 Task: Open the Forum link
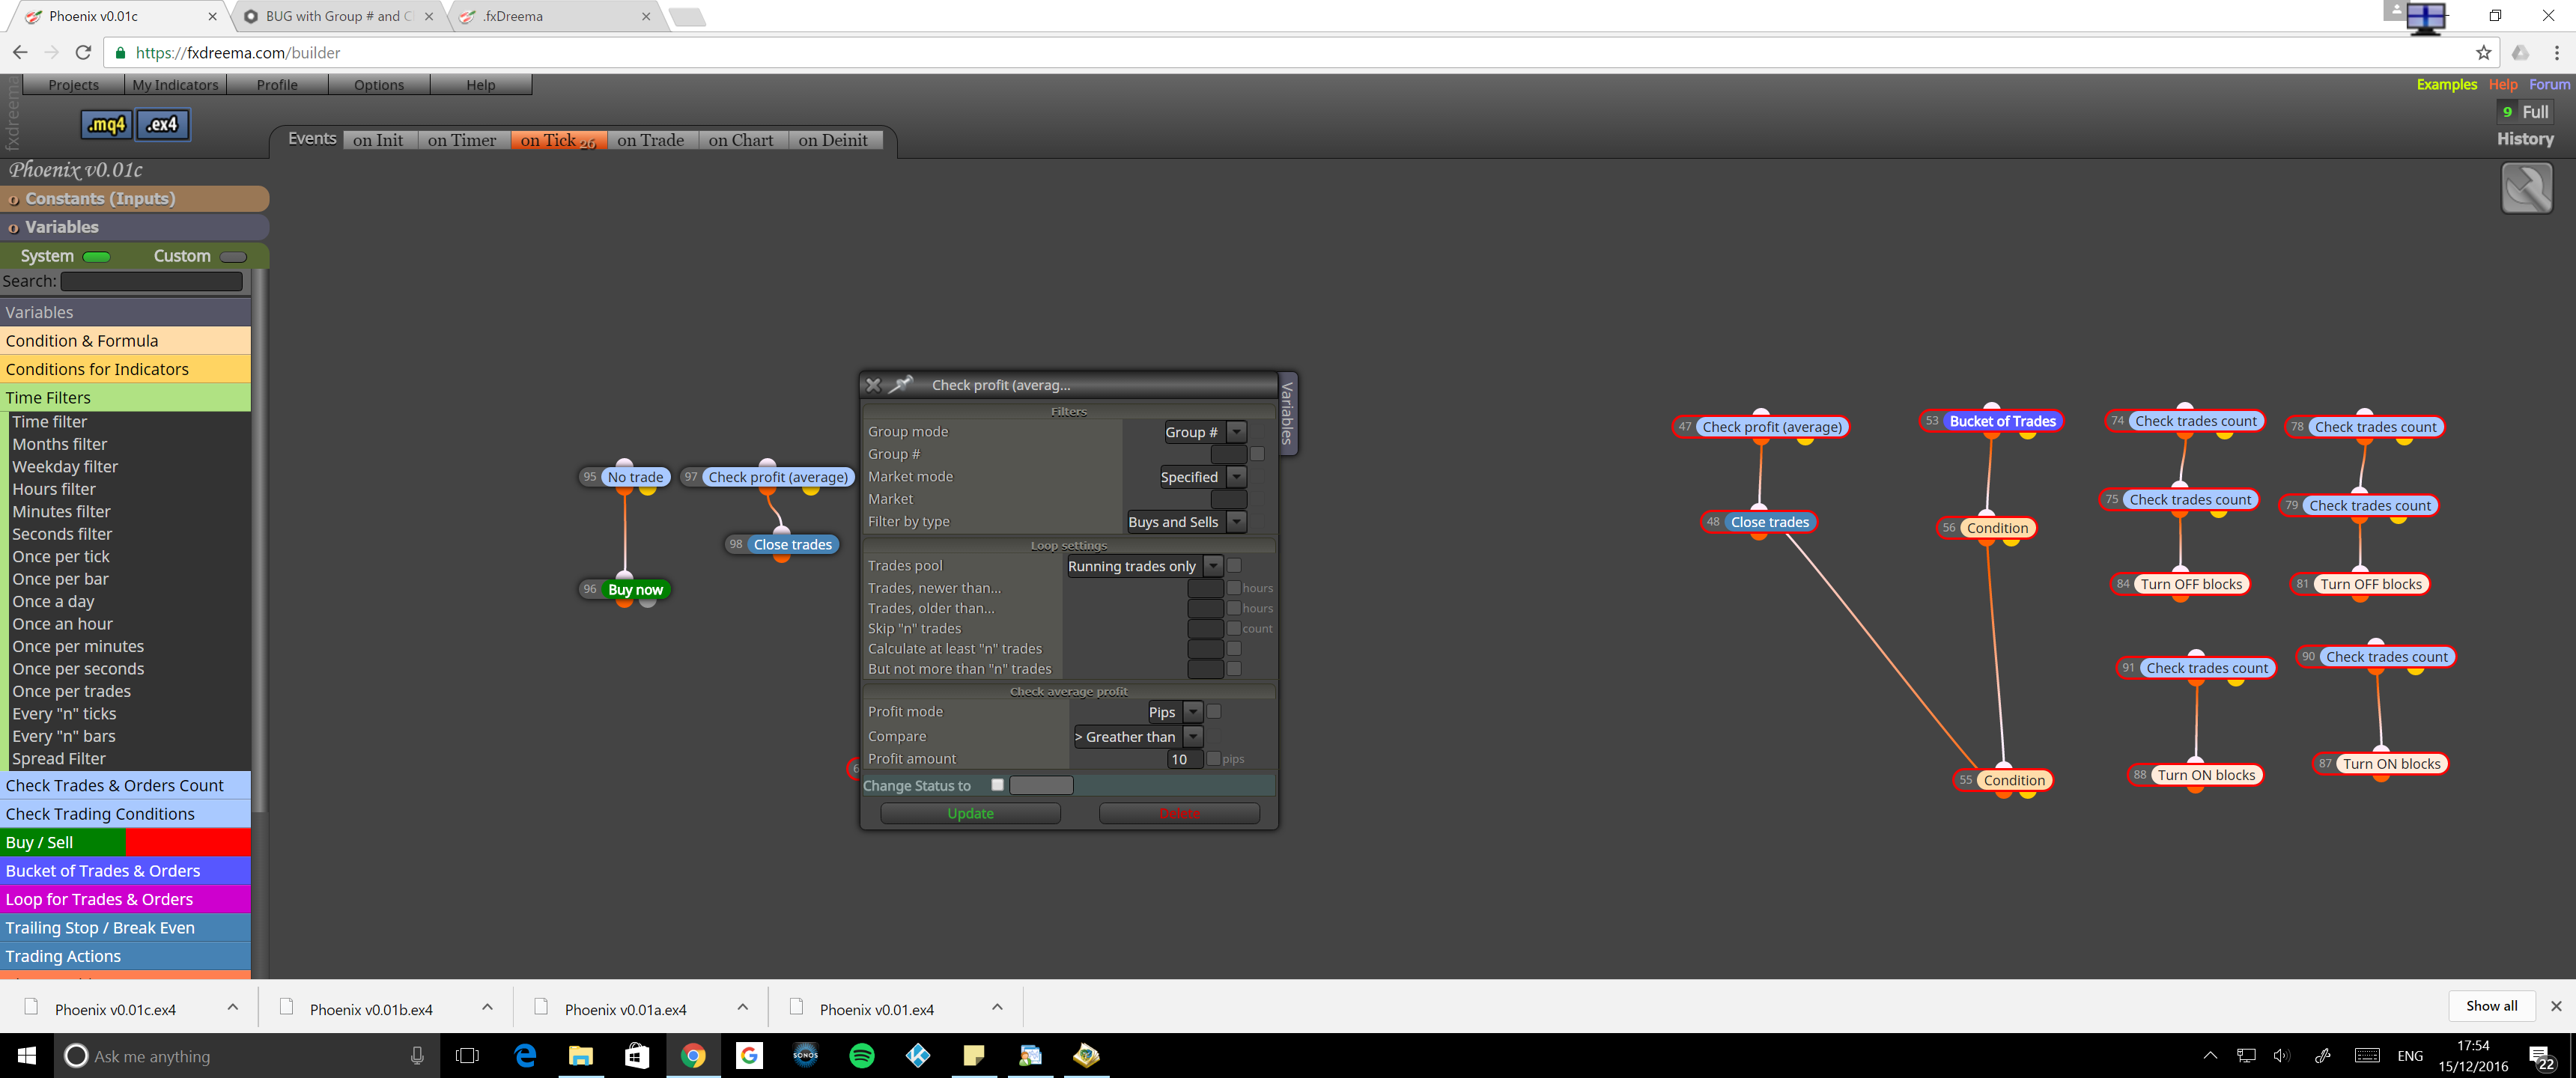click(x=2549, y=85)
